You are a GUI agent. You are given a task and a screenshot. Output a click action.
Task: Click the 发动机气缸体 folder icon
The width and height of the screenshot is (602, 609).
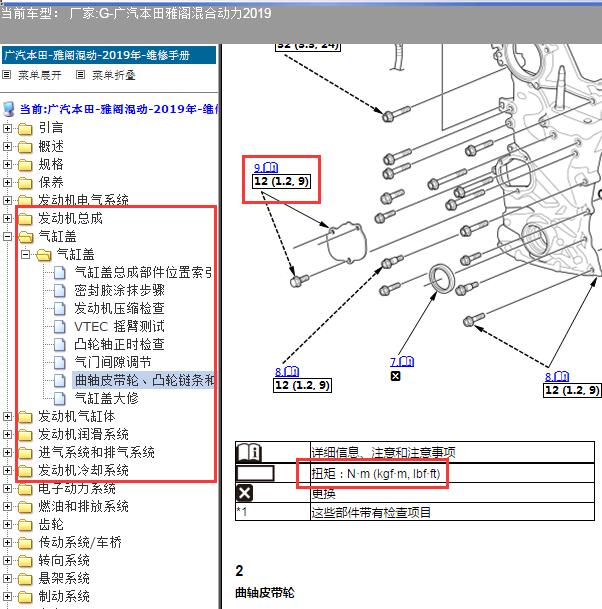tap(25, 417)
